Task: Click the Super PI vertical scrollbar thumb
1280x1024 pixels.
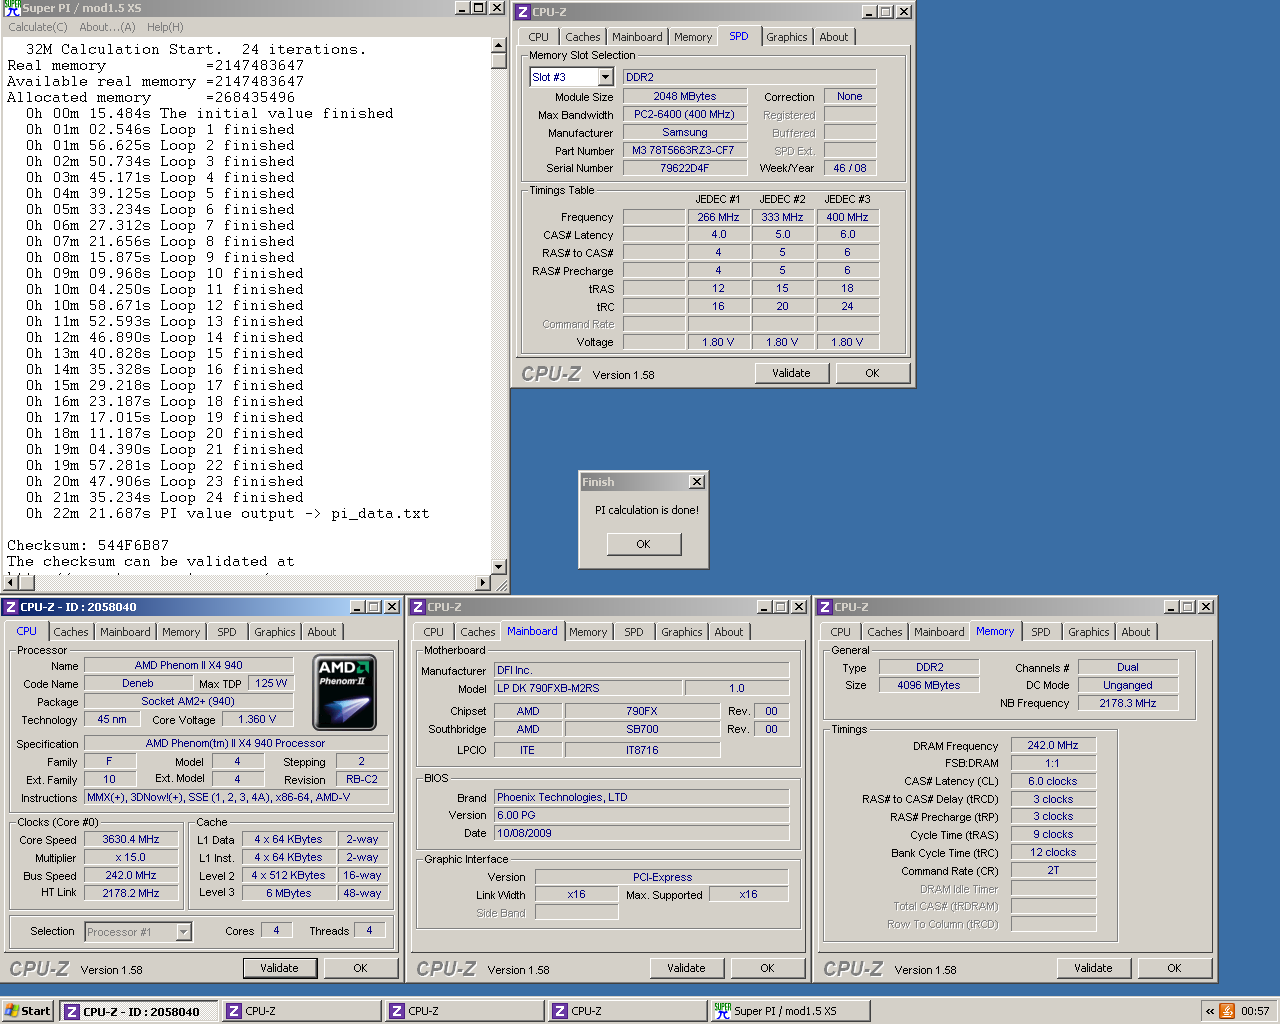Action: tap(500, 61)
